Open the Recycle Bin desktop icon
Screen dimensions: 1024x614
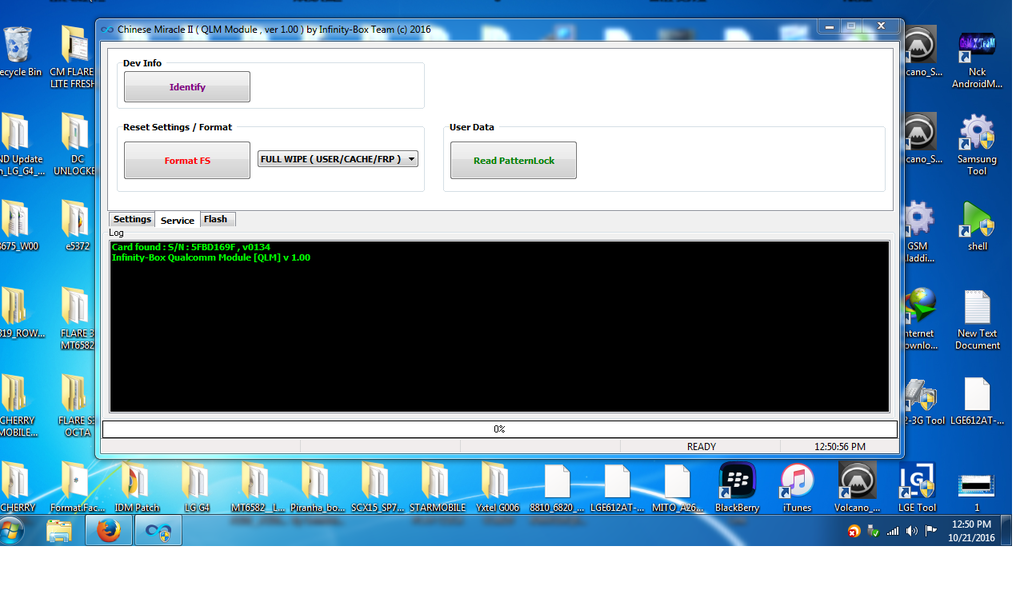point(18,52)
